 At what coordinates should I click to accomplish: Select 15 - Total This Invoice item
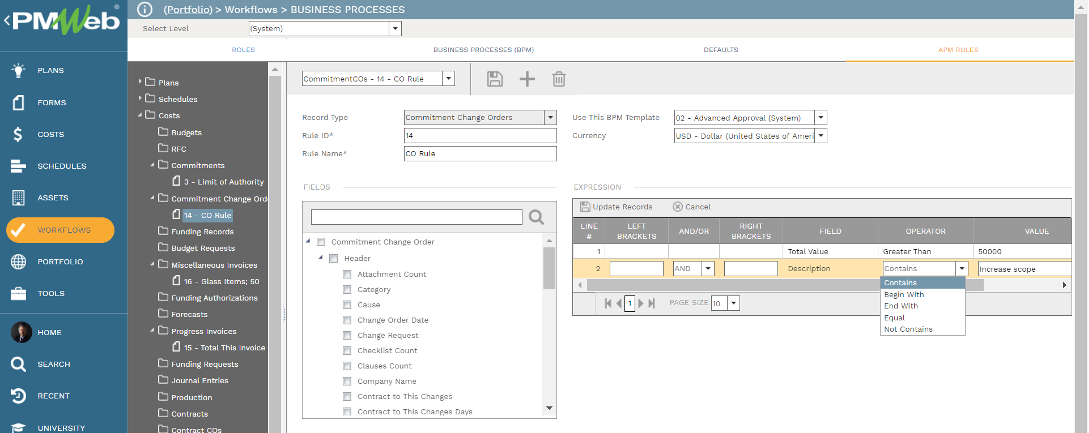coord(224,348)
